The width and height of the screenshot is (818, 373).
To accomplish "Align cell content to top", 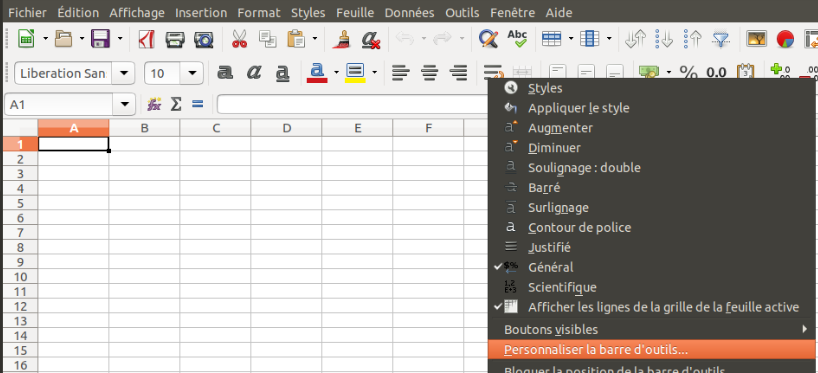I will 558,71.
